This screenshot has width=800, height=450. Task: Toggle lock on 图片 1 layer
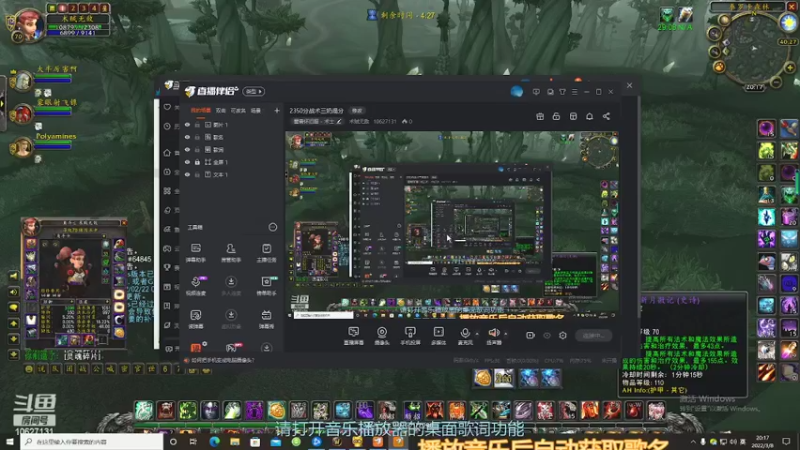197,124
